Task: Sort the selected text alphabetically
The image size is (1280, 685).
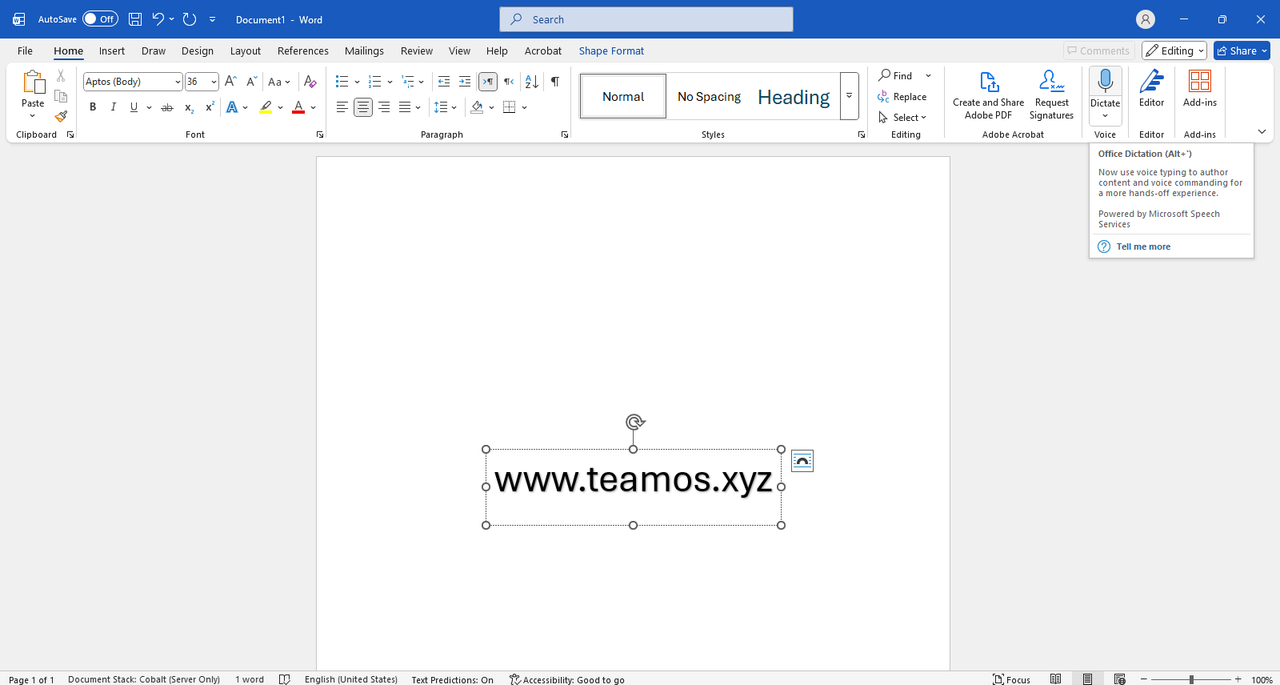Action: [532, 82]
